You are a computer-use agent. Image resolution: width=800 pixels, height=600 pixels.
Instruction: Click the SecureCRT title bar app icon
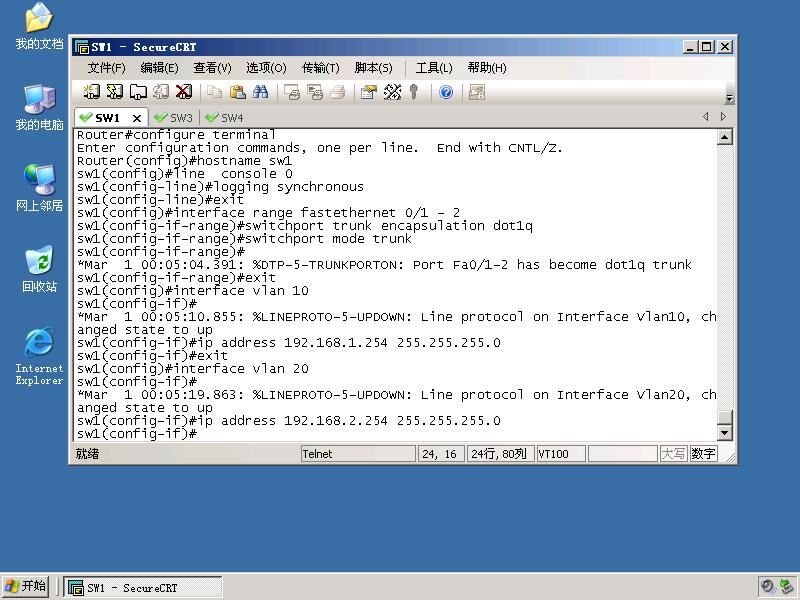pyautogui.click(x=82, y=47)
